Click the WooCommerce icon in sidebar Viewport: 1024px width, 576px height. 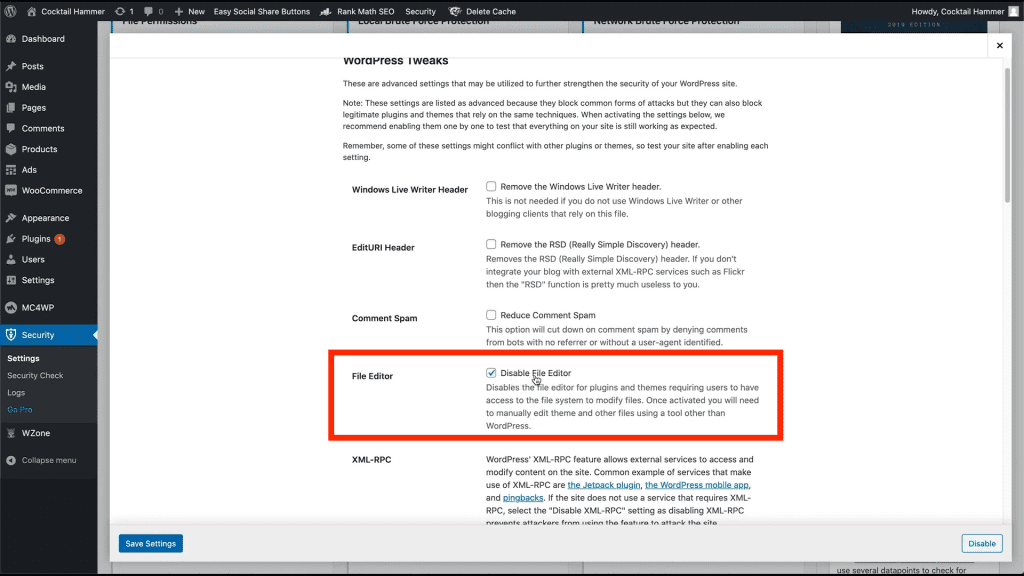pyautogui.click(x=11, y=191)
